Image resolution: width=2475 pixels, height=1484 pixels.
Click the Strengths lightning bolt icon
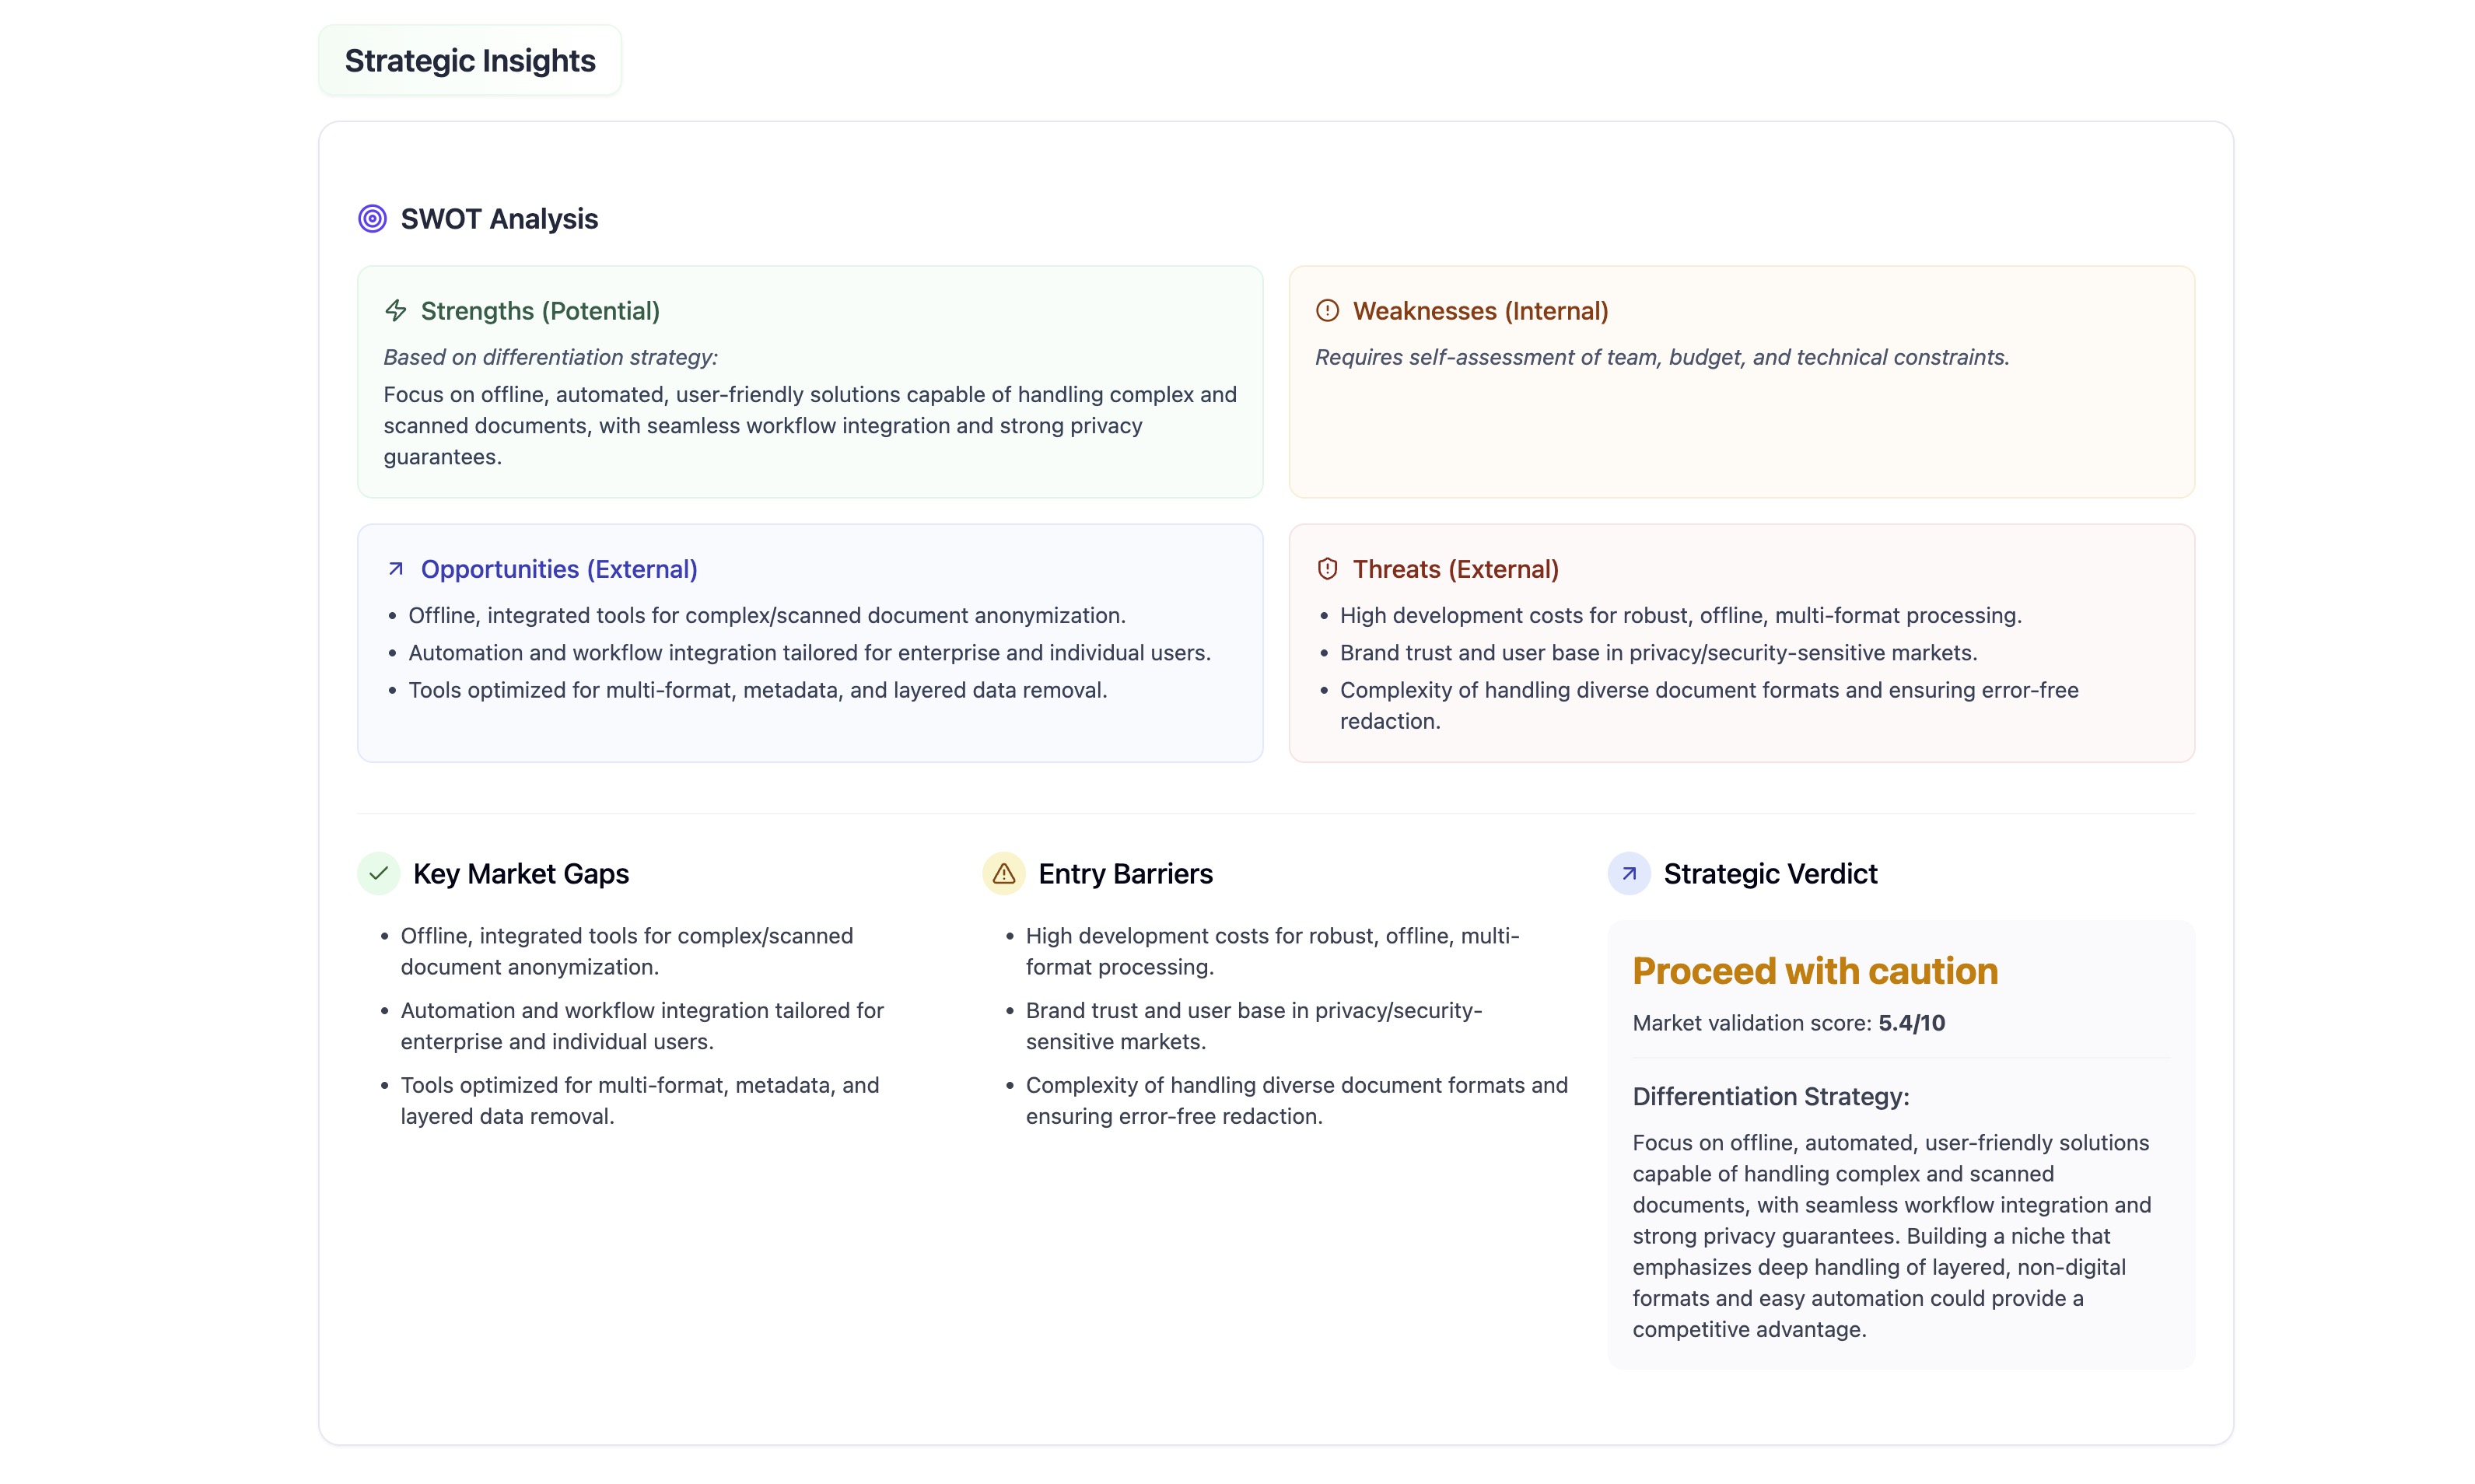point(396,311)
